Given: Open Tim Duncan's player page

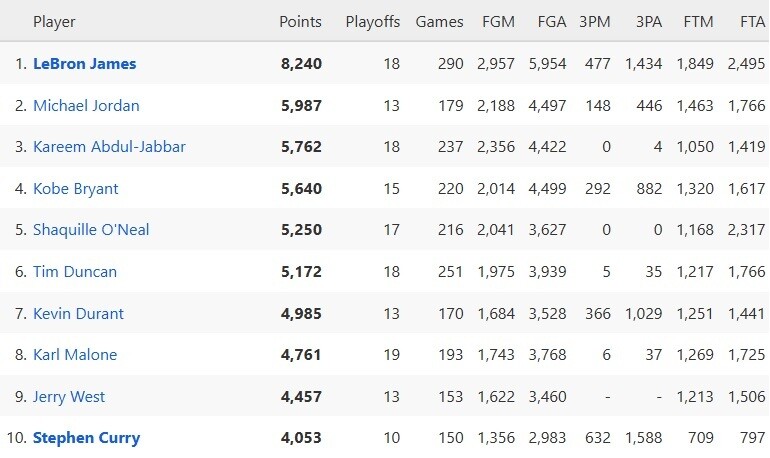Looking at the screenshot, I should [75, 272].
